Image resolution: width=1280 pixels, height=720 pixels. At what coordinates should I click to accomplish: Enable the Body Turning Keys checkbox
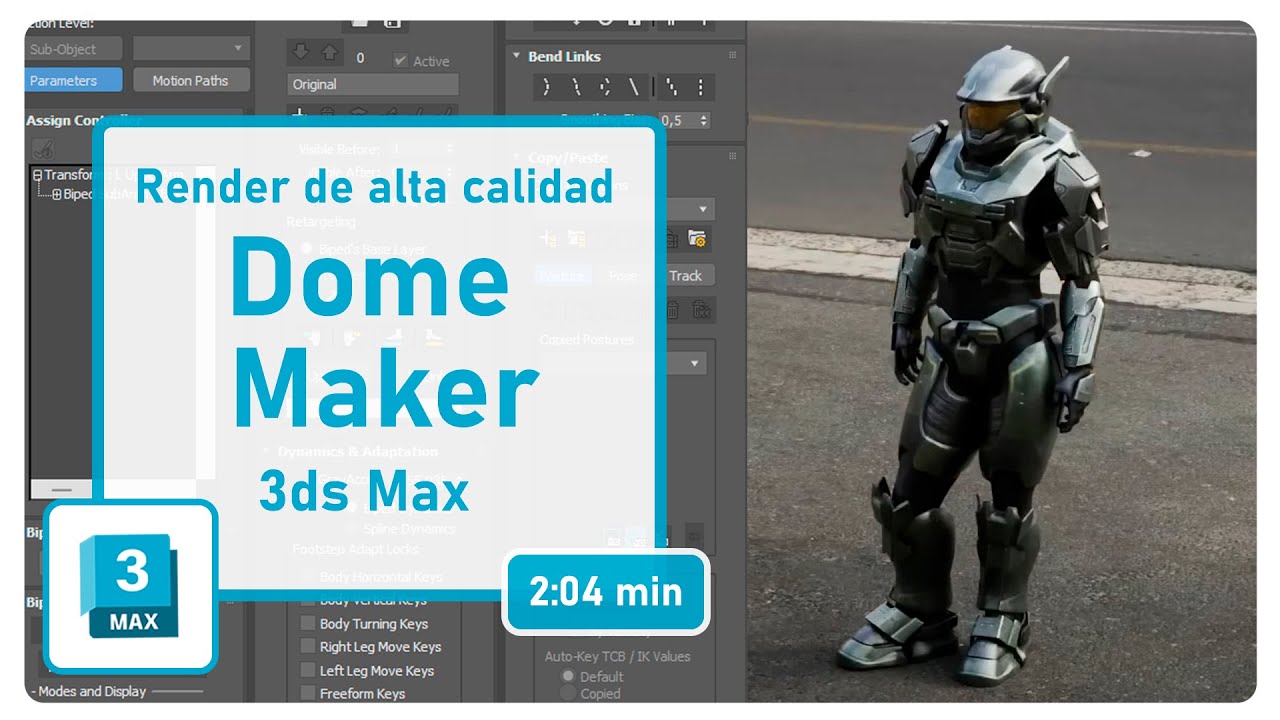[308, 623]
